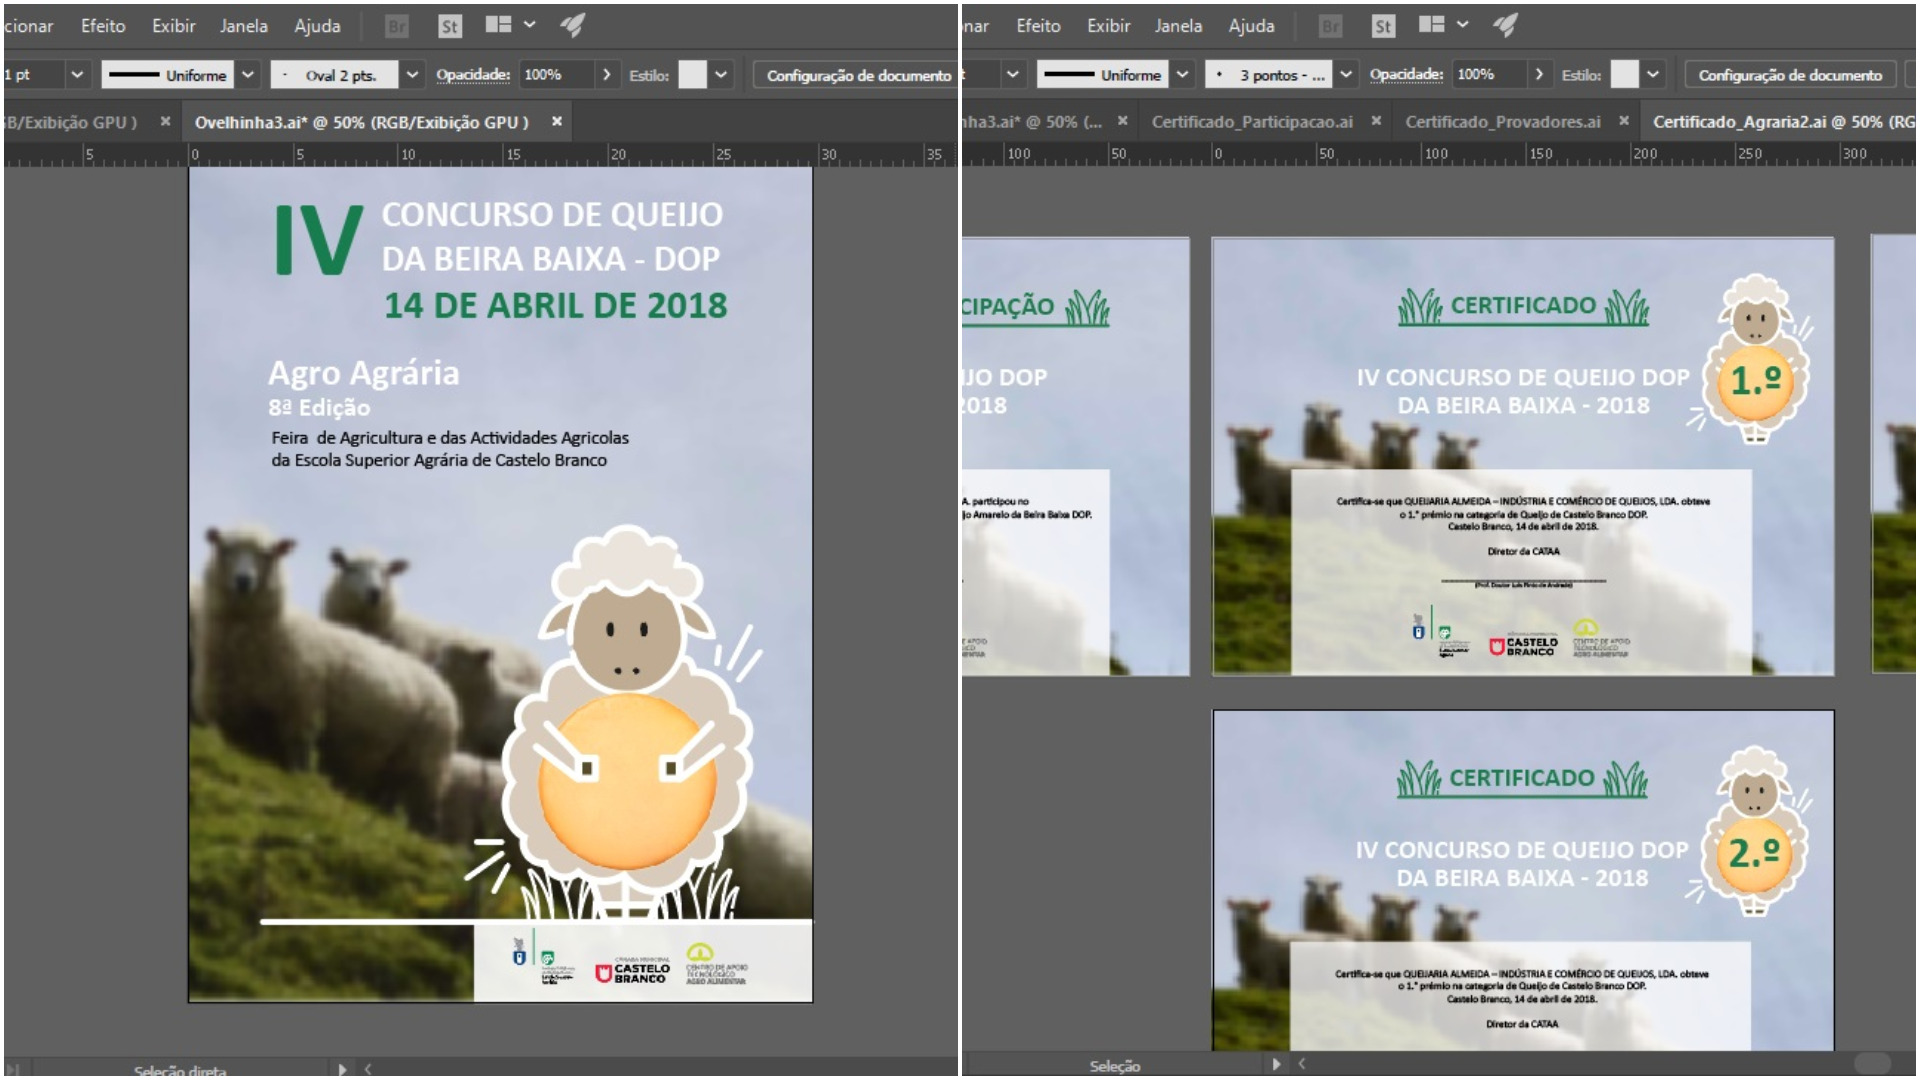
Task: Open Estilo graphic style dropdown in left window
Action: (721, 75)
